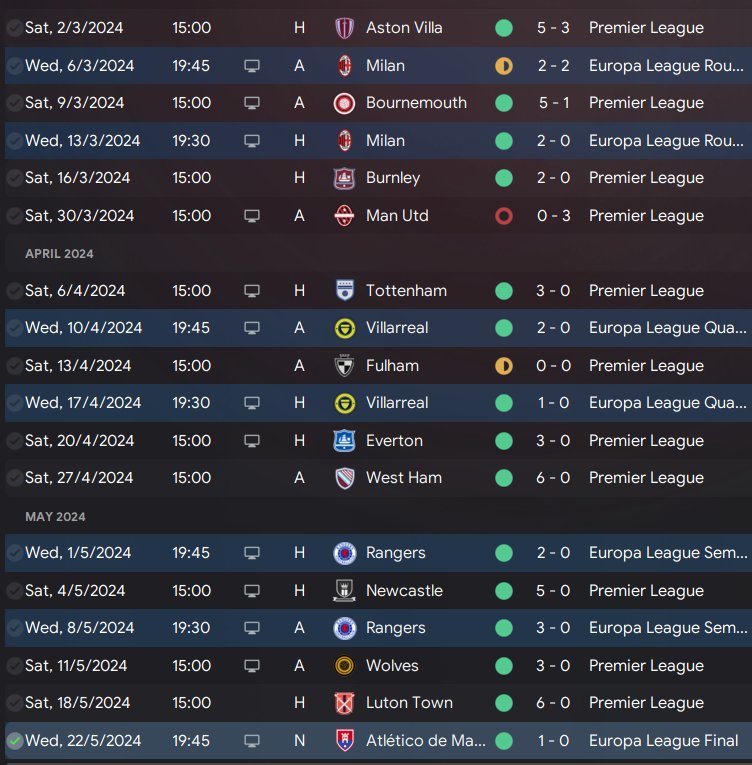Click the Bournemouth club crest
This screenshot has width=752, height=765.
pos(345,103)
